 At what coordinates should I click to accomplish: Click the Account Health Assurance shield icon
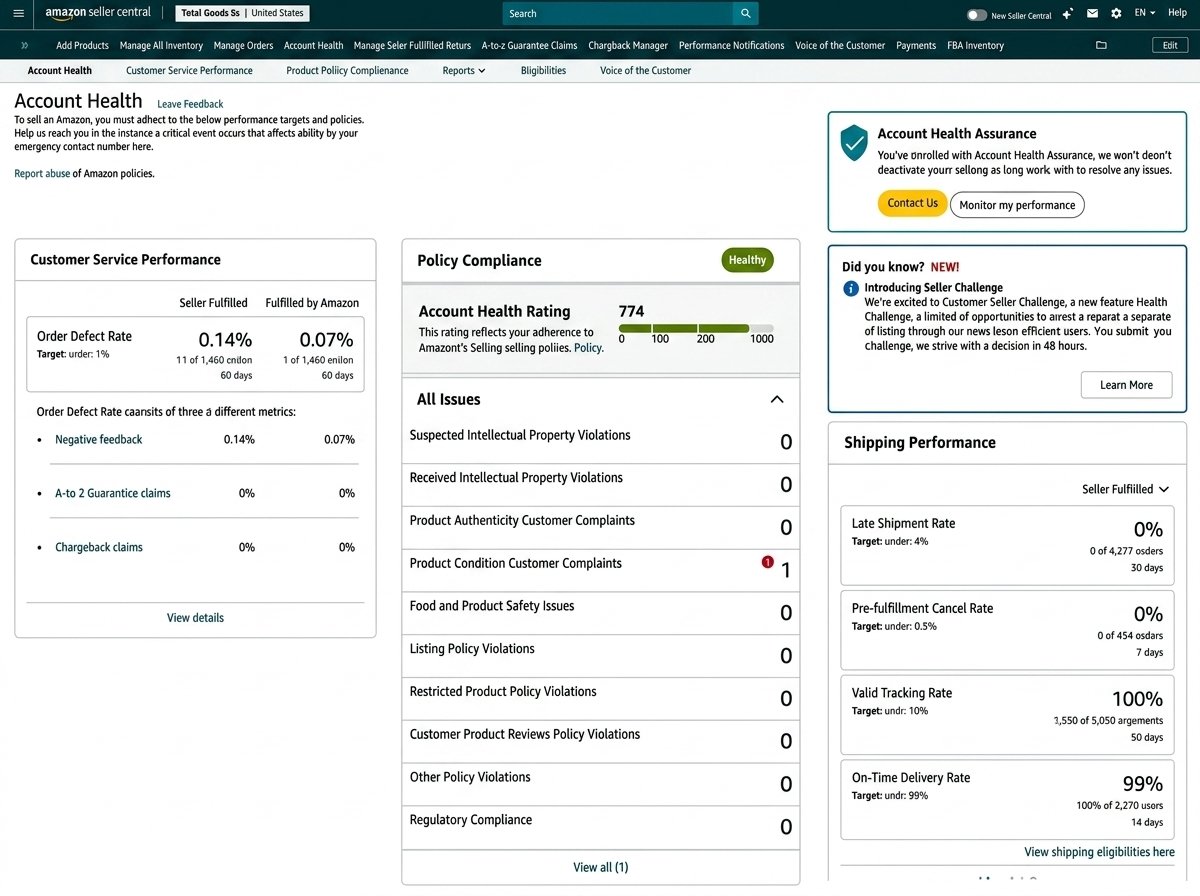pyautogui.click(x=853, y=143)
